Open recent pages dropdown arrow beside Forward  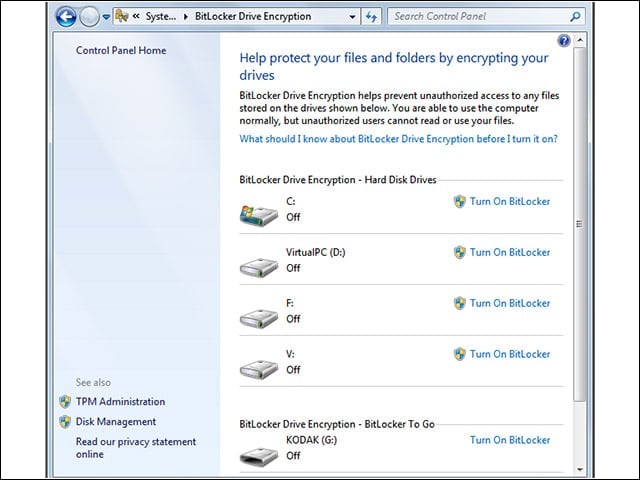click(x=106, y=17)
